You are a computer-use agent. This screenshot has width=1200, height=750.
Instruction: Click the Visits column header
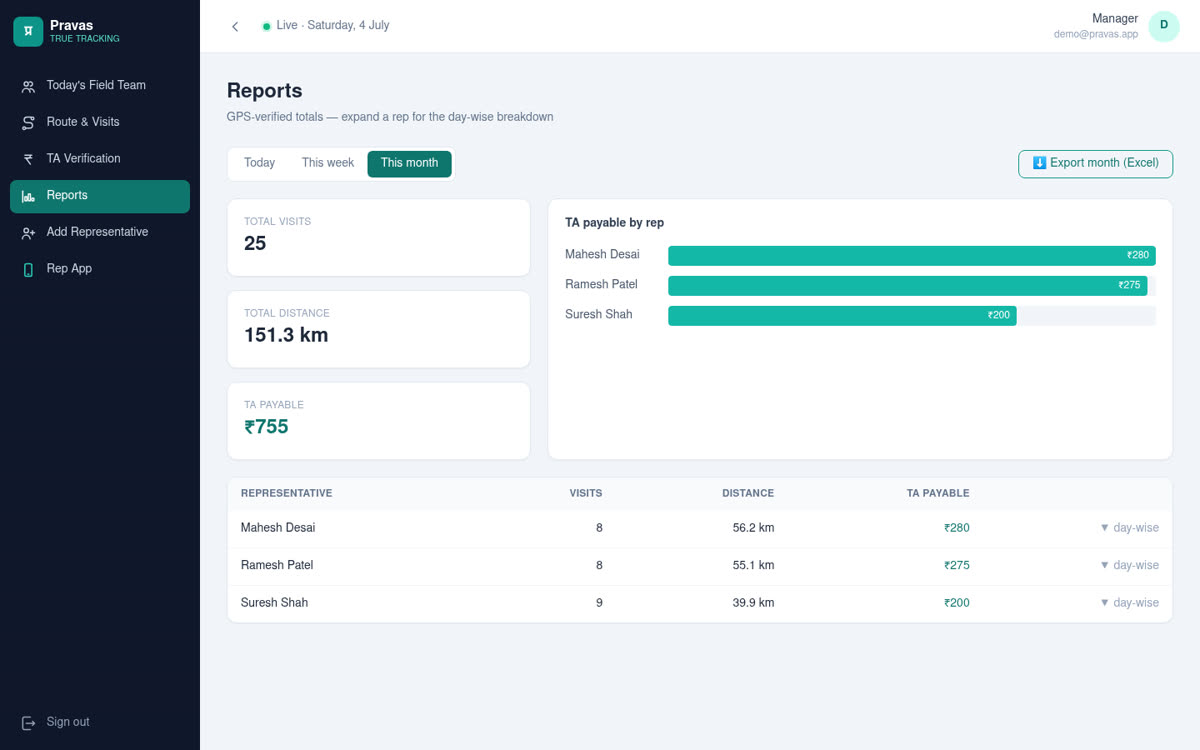[x=586, y=493]
